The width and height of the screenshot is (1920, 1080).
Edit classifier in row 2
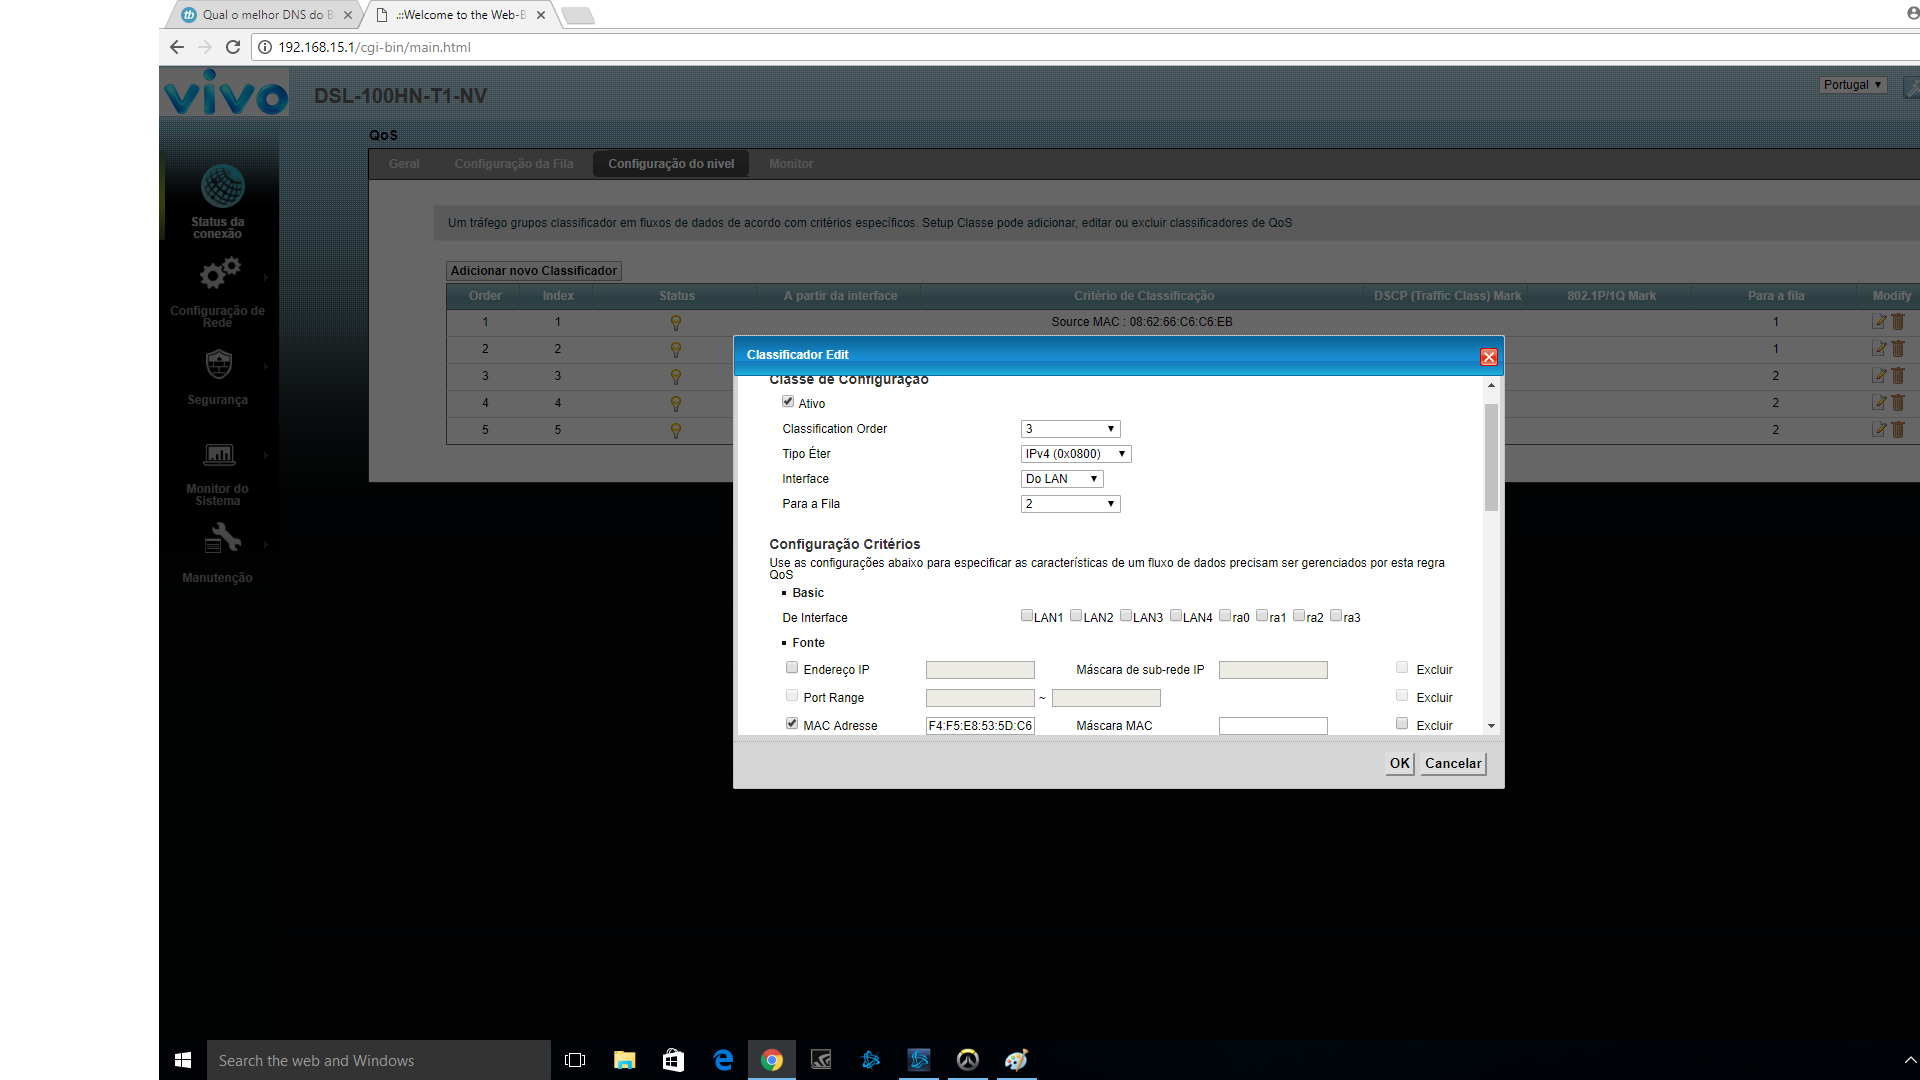click(x=1879, y=349)
